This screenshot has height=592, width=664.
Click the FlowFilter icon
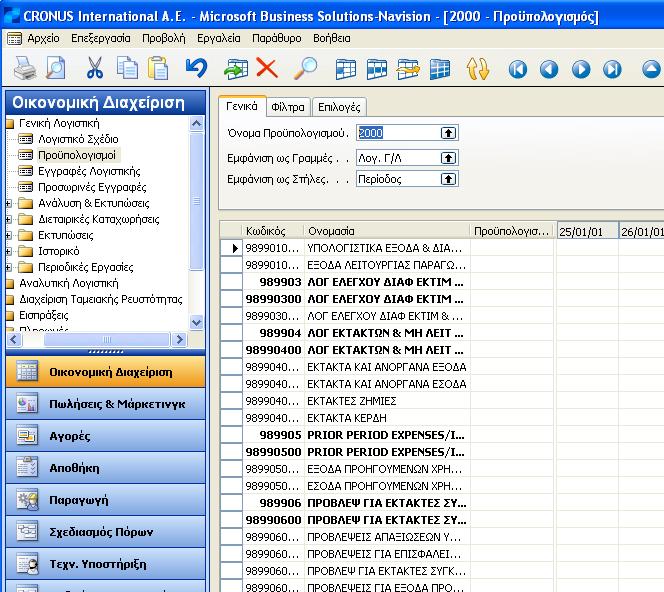(408, 69)
